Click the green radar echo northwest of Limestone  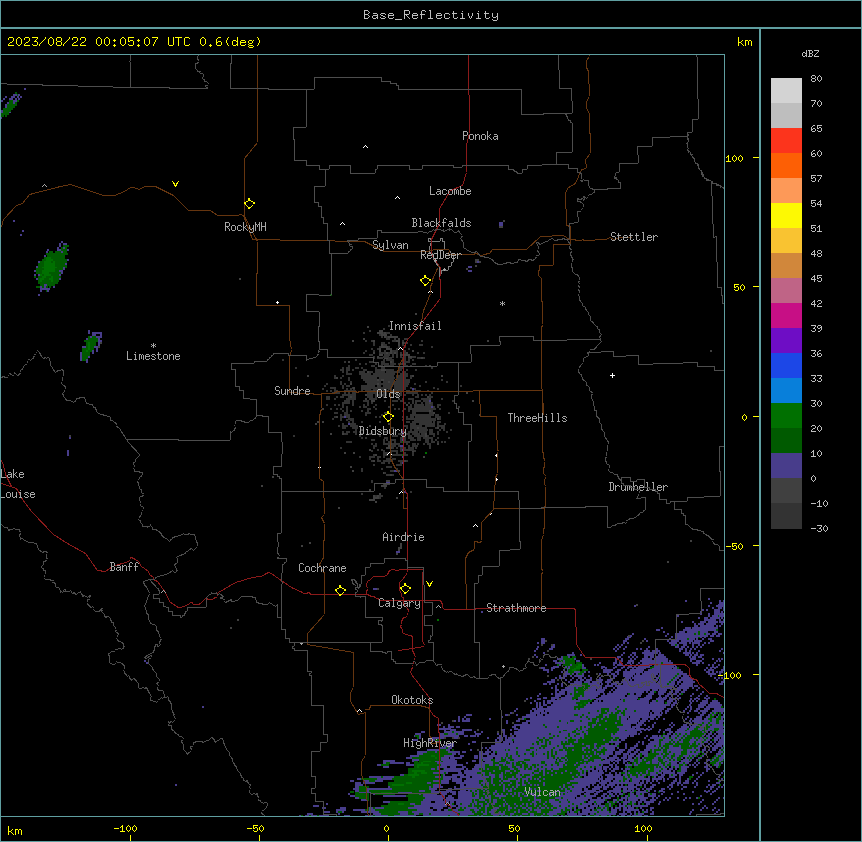pyautogui.click(x=52, y=267)
